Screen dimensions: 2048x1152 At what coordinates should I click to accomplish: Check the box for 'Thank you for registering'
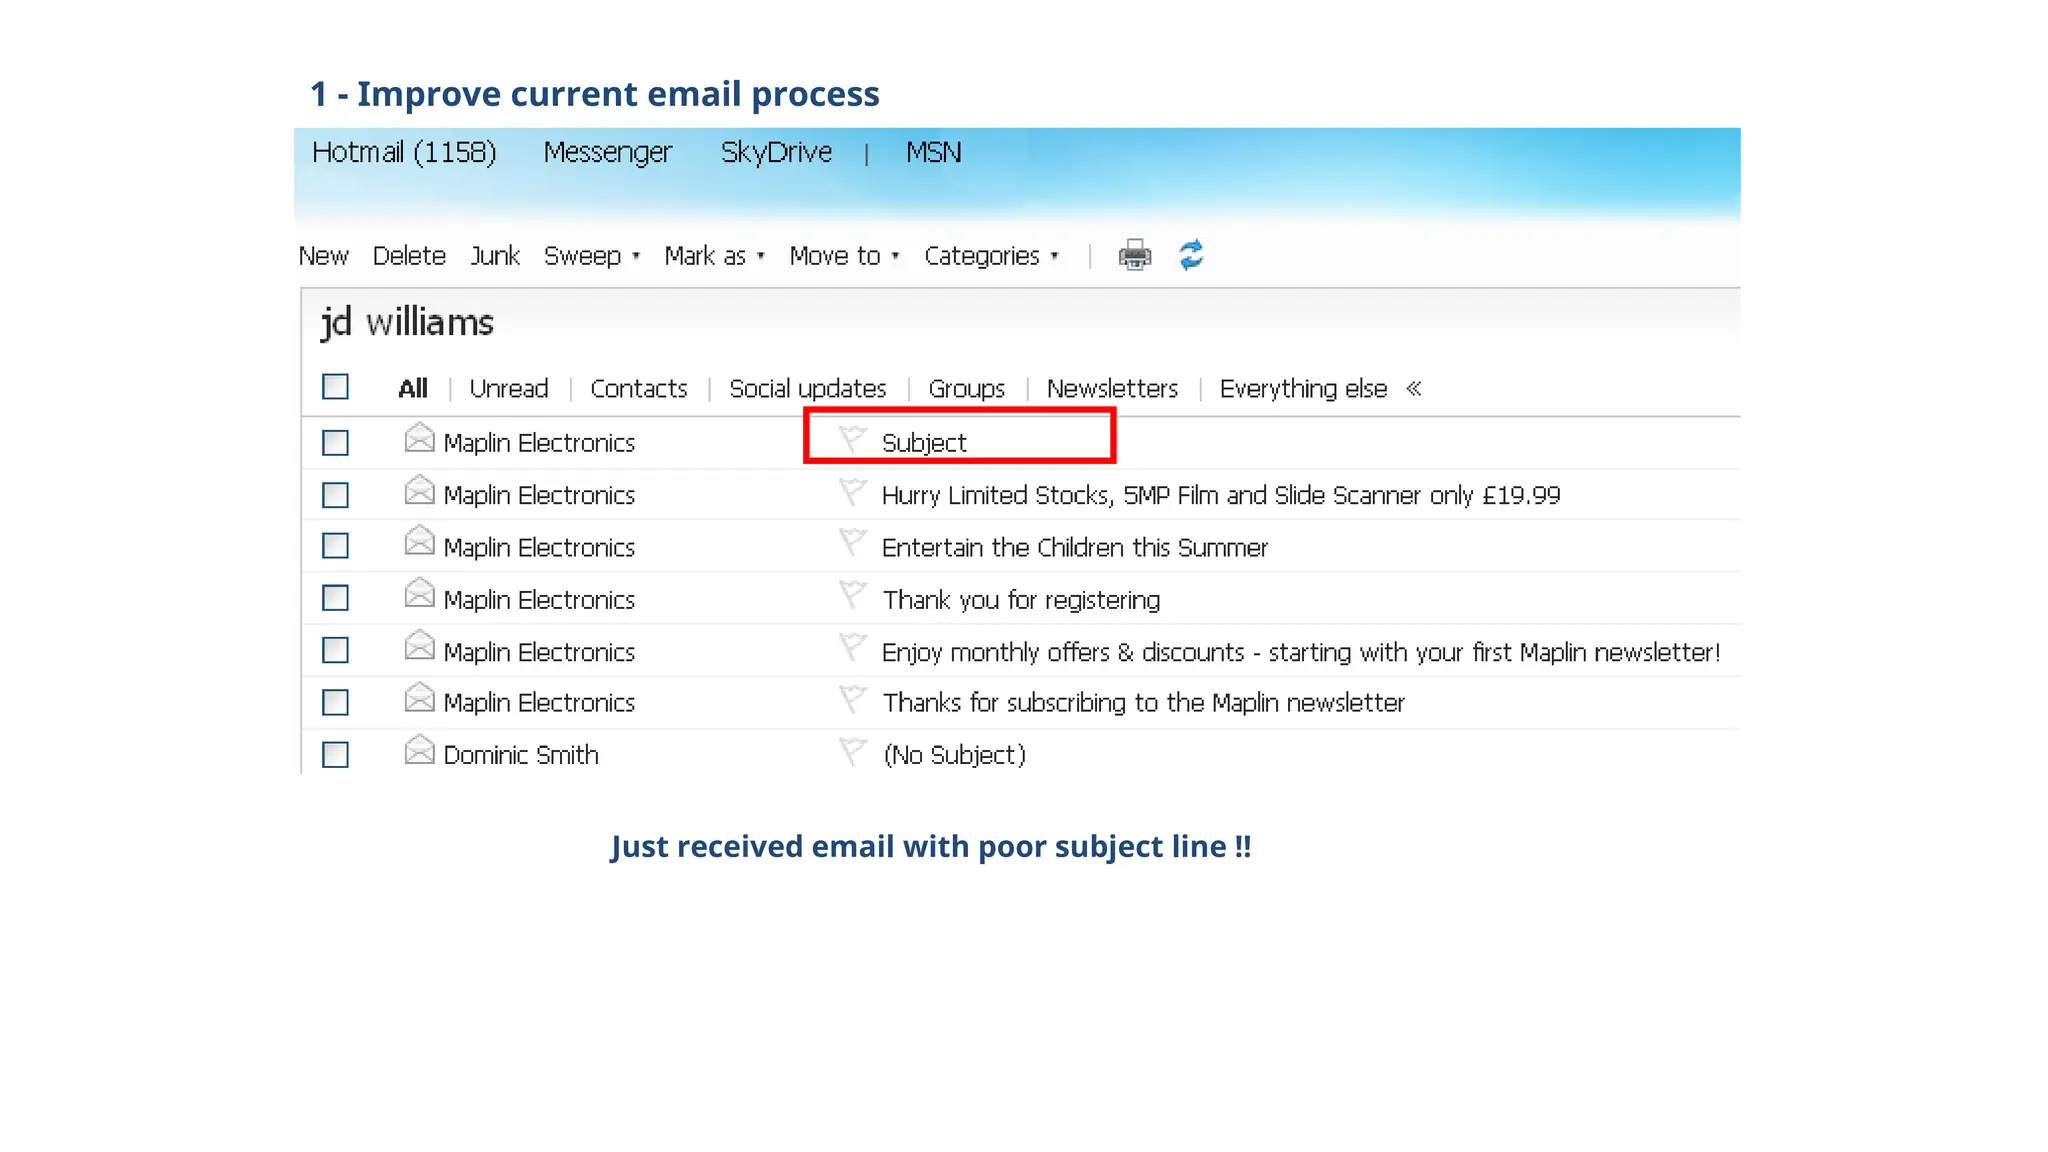335,598
